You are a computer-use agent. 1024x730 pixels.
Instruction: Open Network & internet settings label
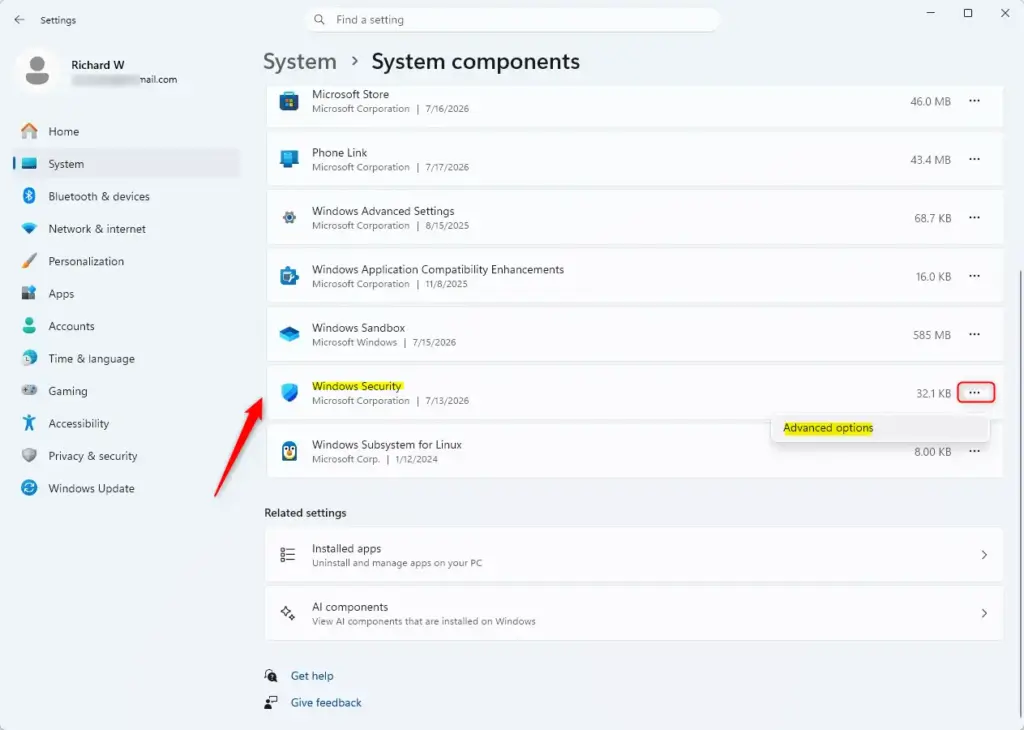click(97, 229)
